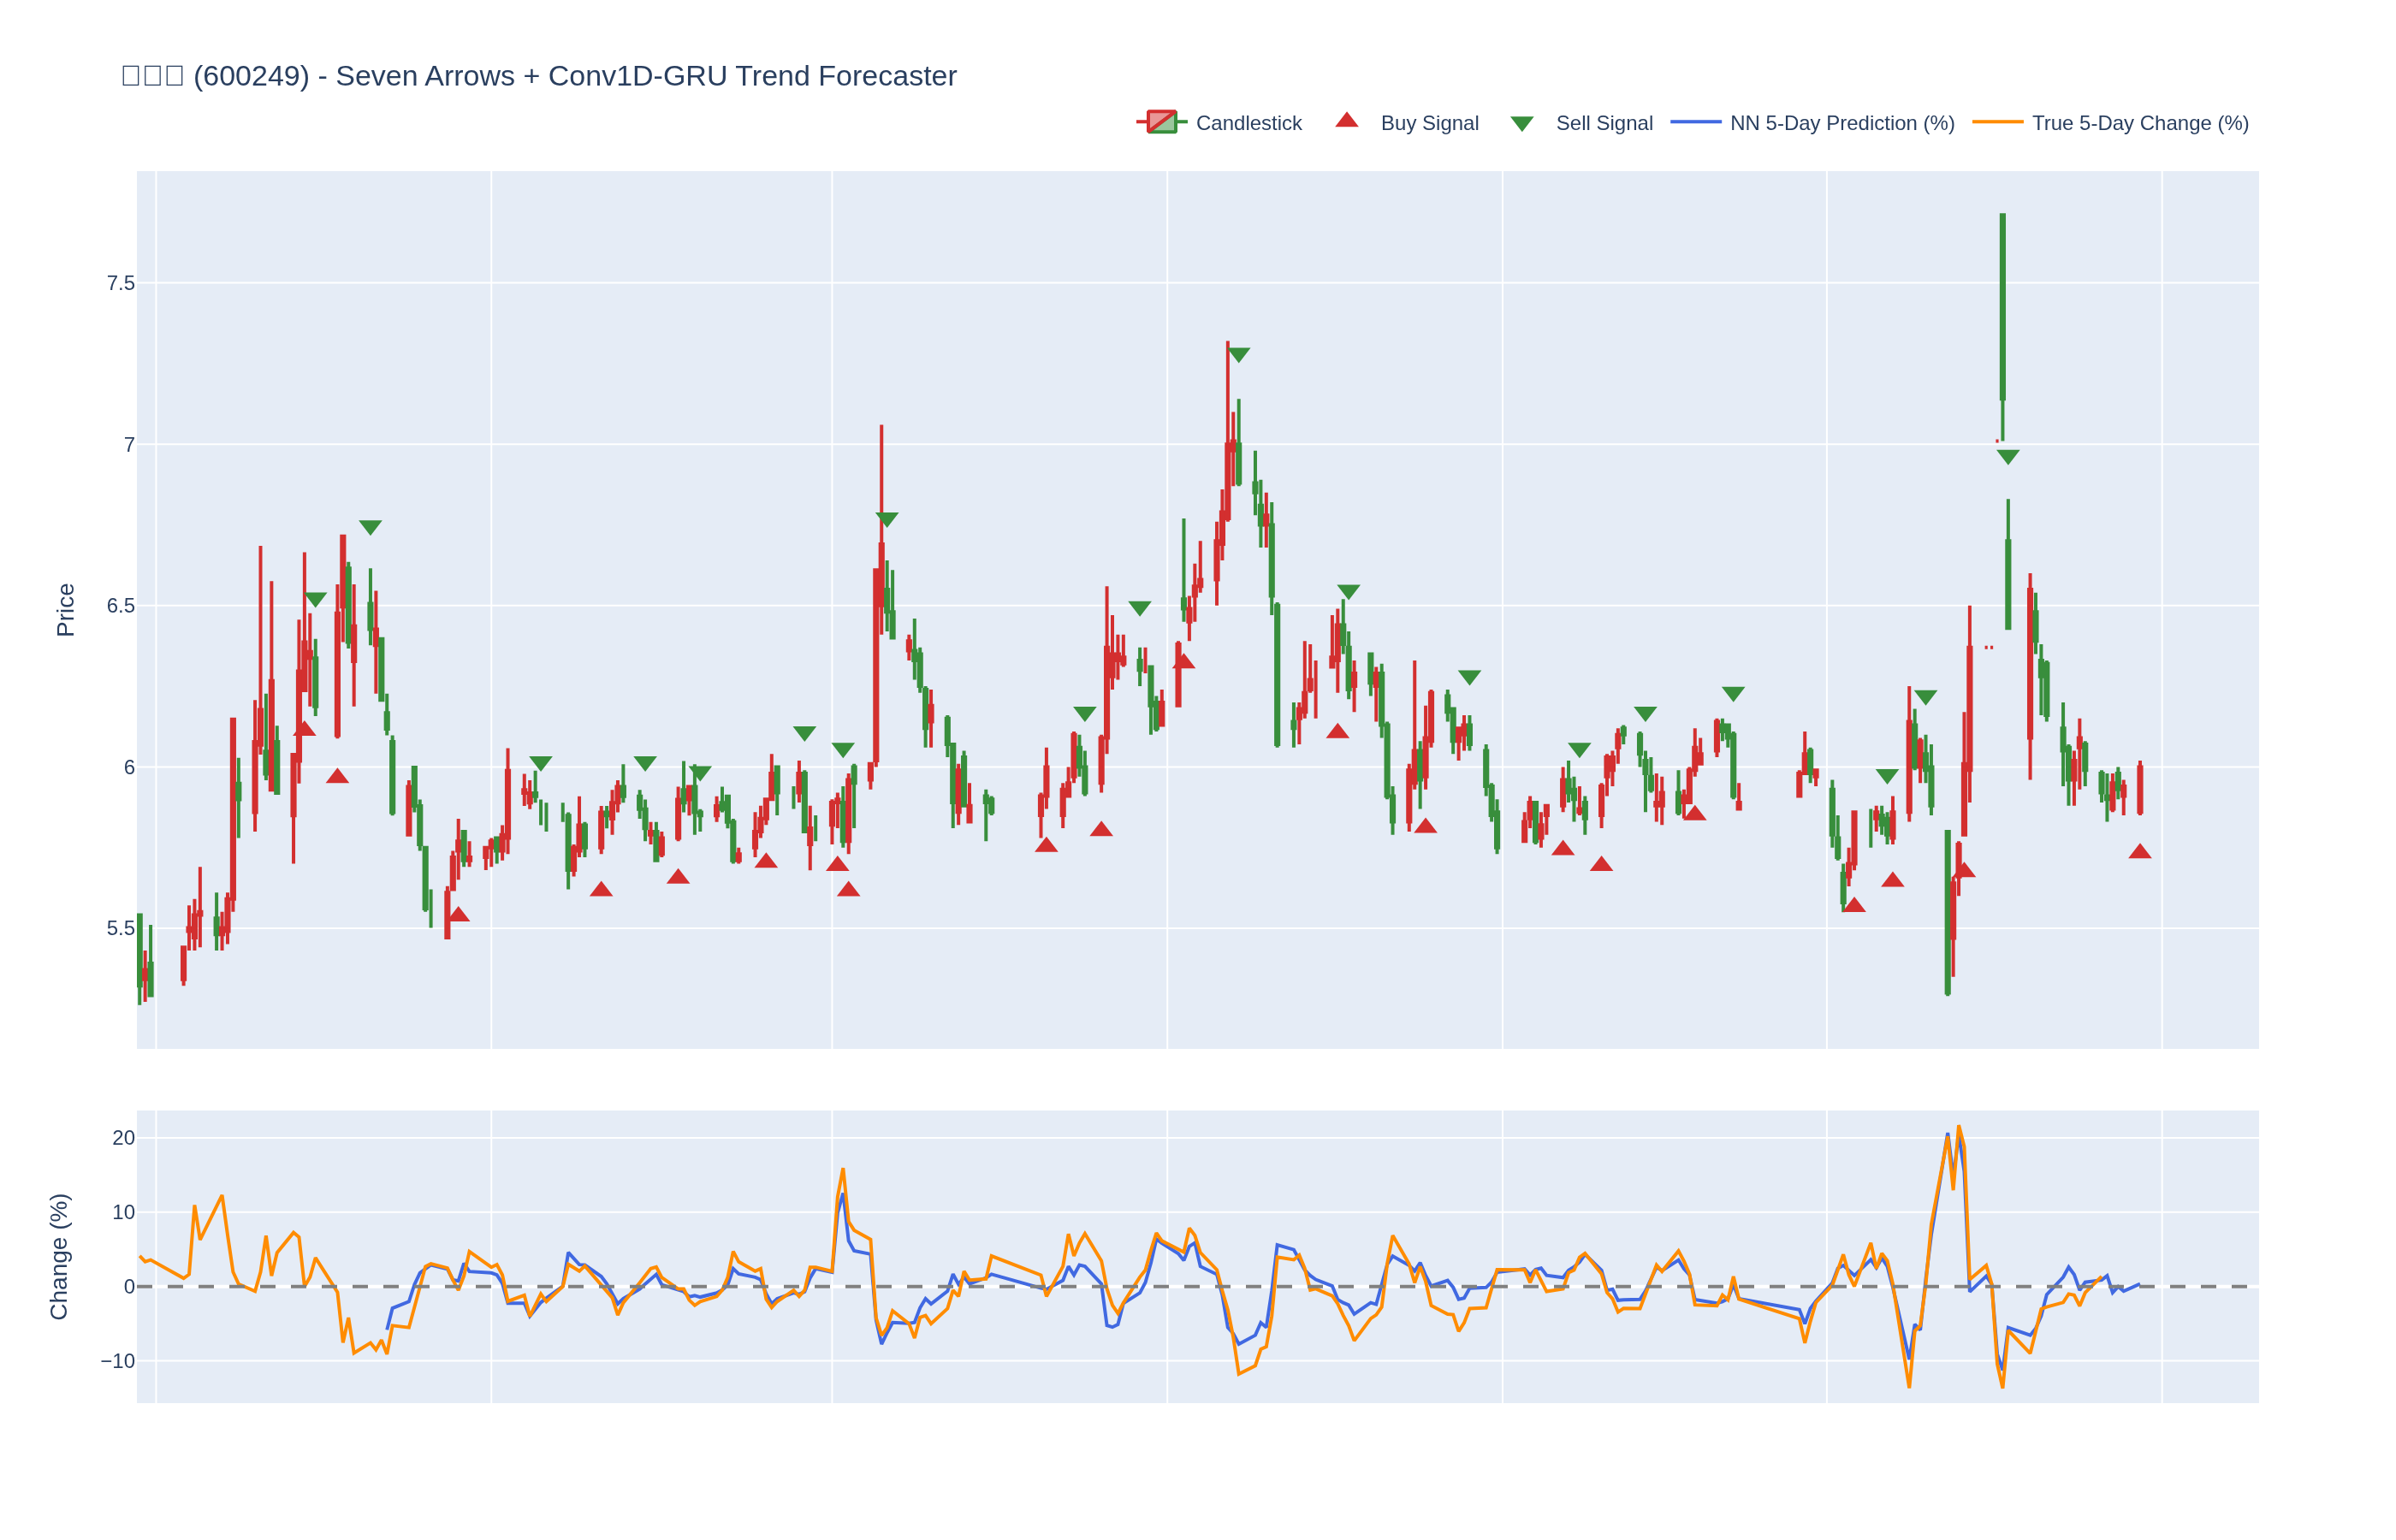
Task: Click sell marker below the tall green candle above 7.5
Action: pos(2007,457)
